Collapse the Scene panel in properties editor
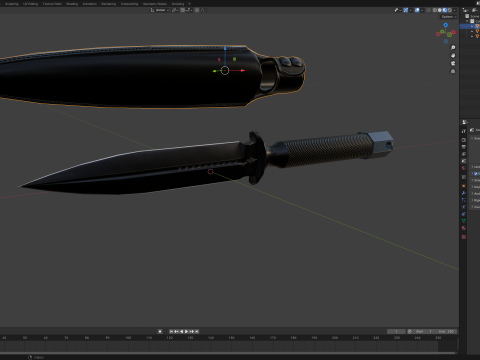 475,138
